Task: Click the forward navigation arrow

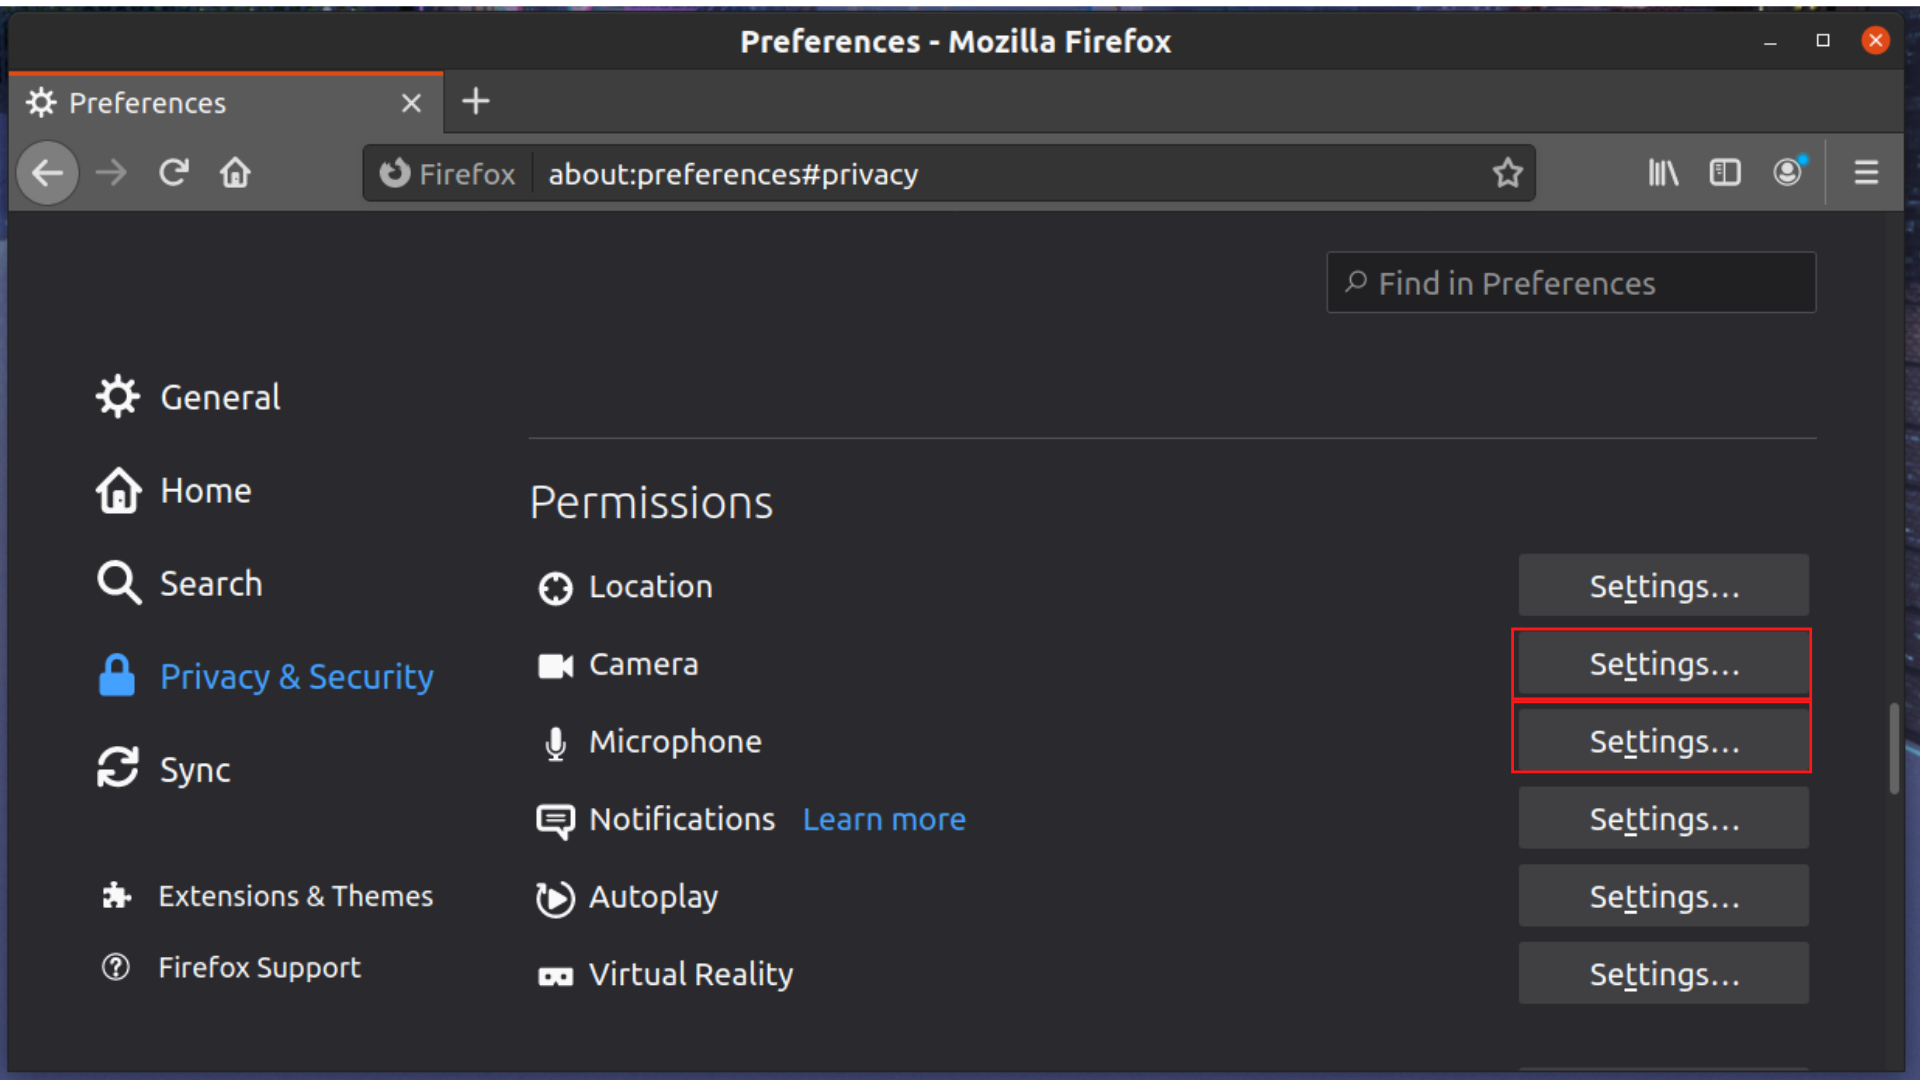Action: click(x=111, y=173)
